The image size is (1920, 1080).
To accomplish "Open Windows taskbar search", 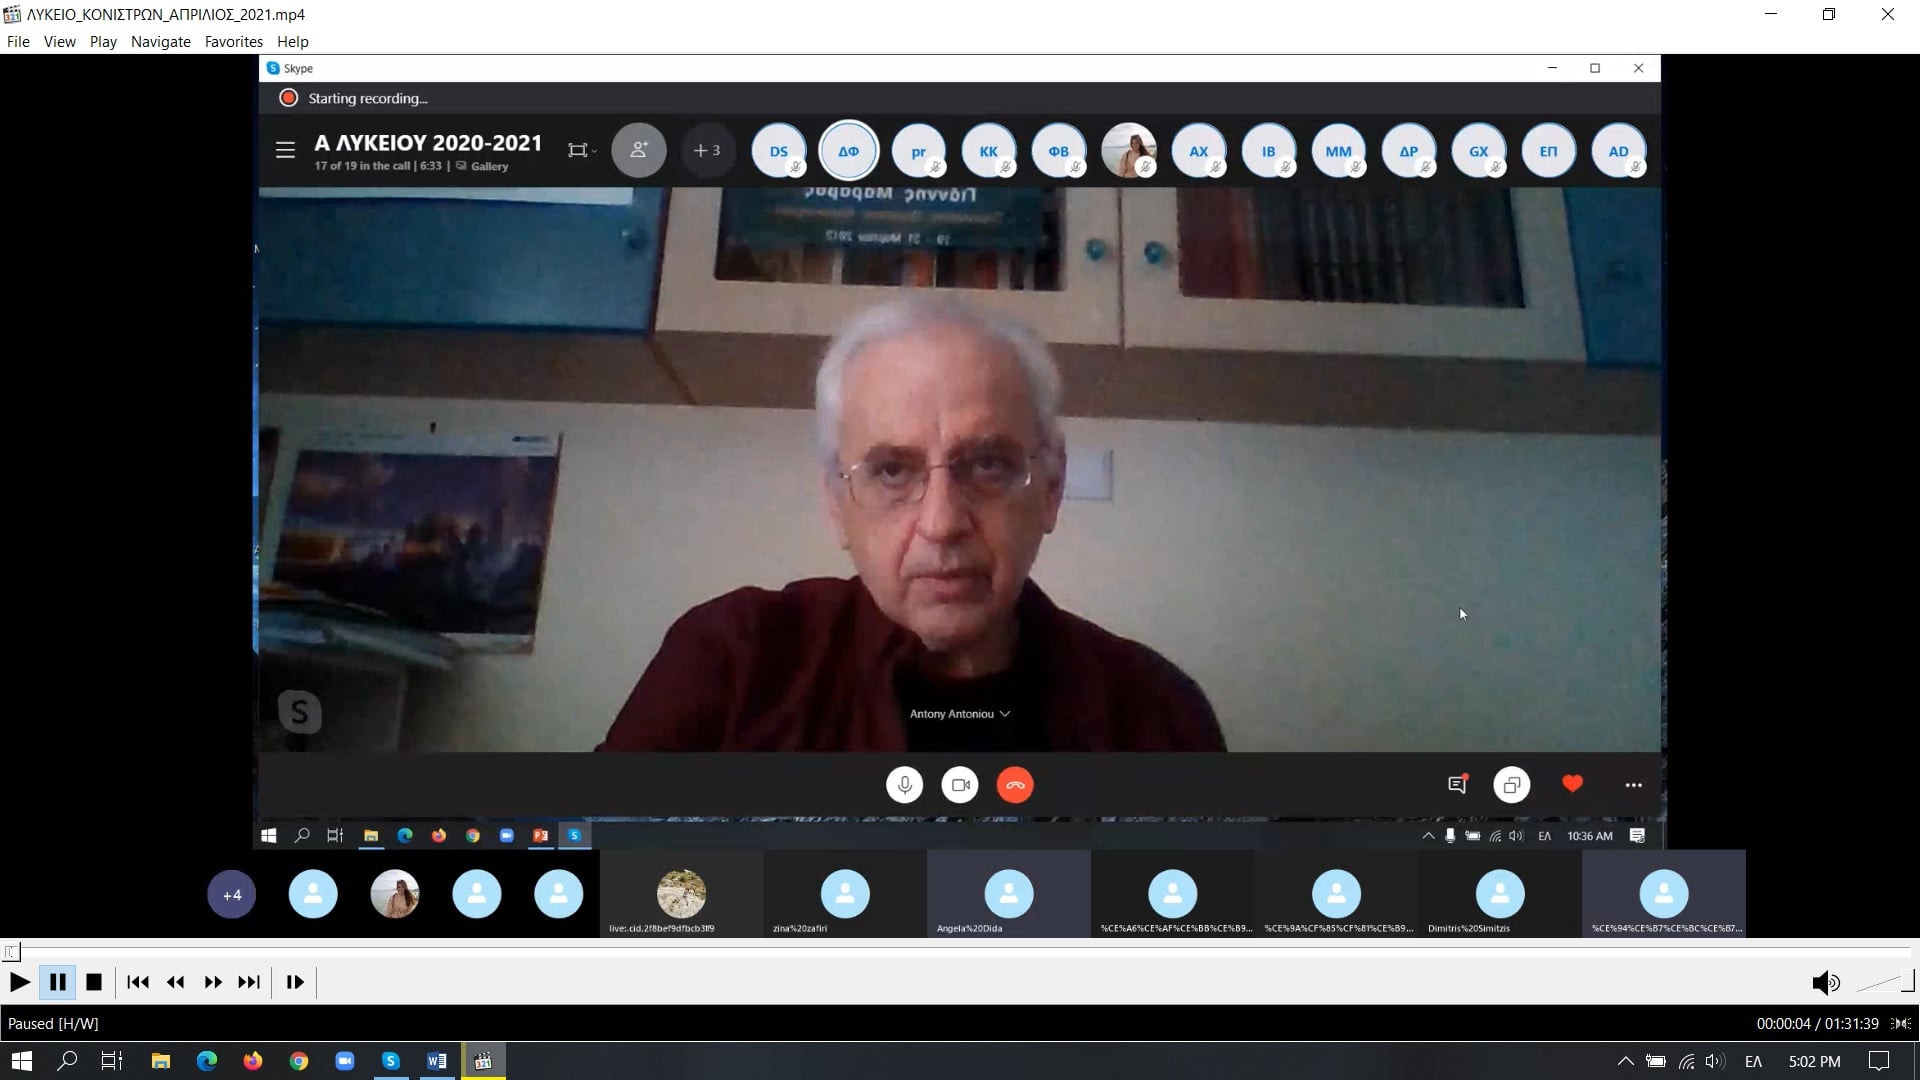I will [67, 1061].
